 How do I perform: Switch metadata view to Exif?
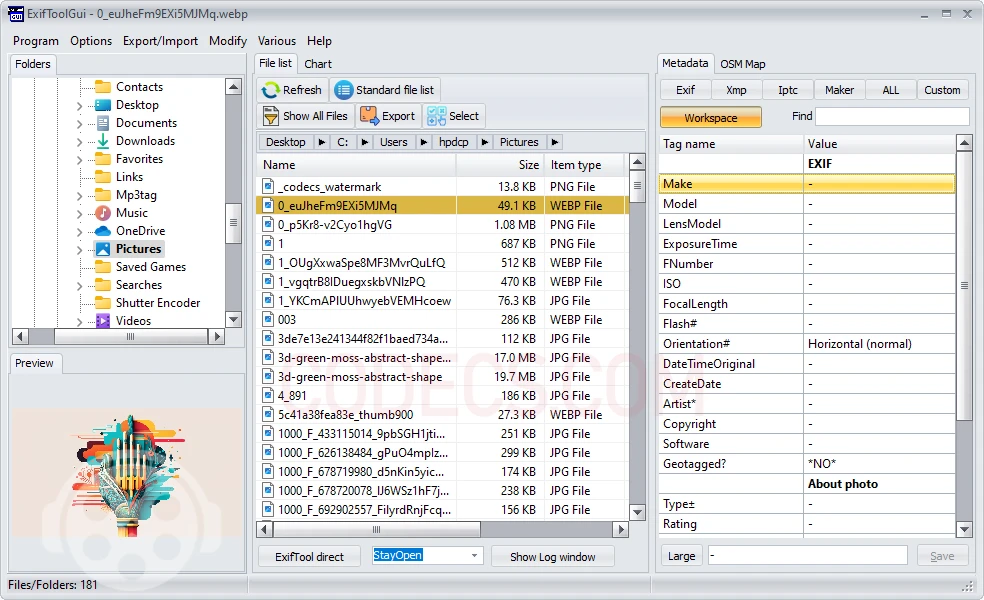685,90
